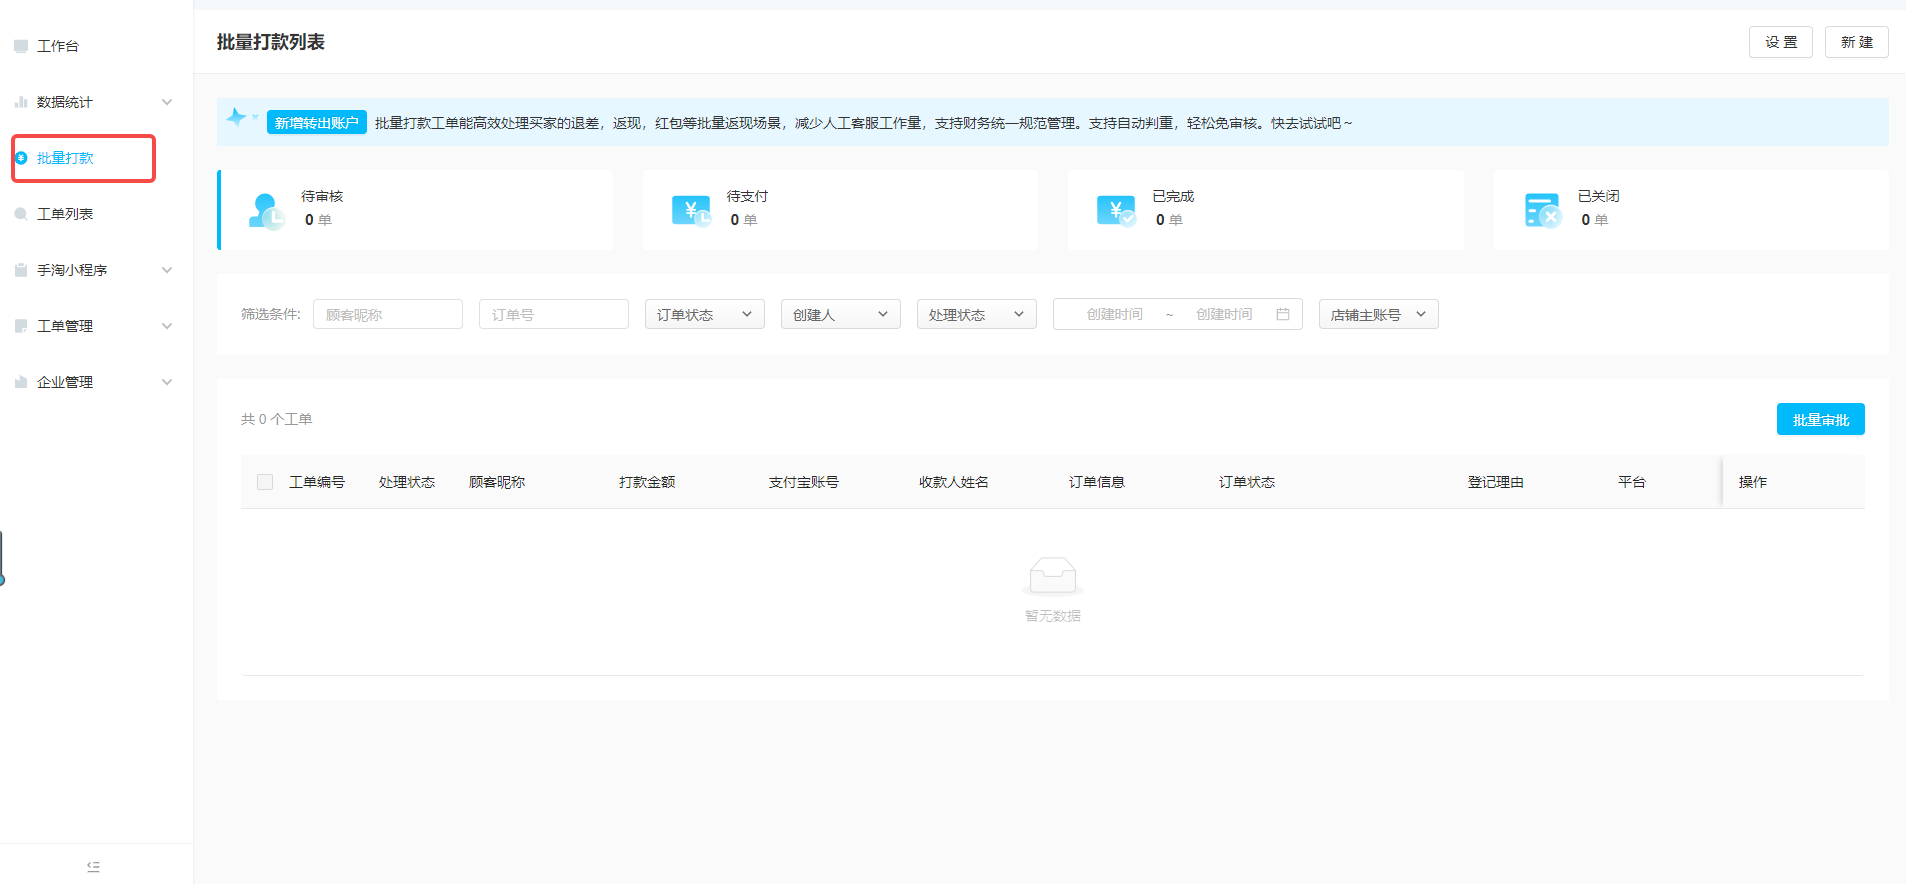1906x884 pixels.
Task: Click the 新建 button
Action: point(1857,42)
